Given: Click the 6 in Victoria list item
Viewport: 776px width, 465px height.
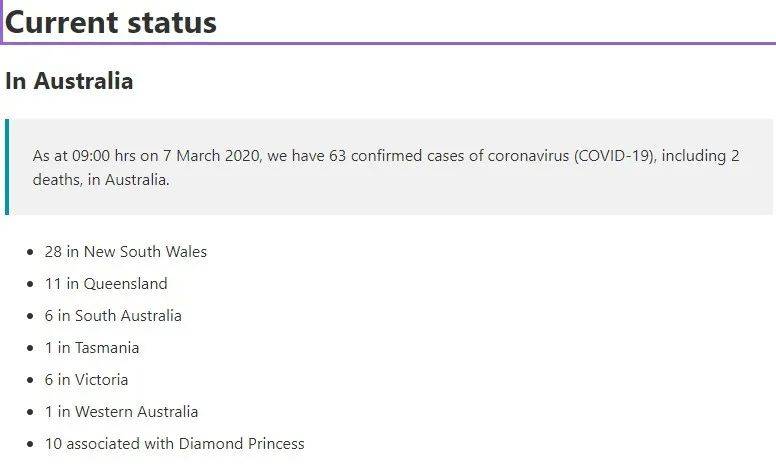Looking at the screenshot, I should pyautogui.click(x=86, y=380).
